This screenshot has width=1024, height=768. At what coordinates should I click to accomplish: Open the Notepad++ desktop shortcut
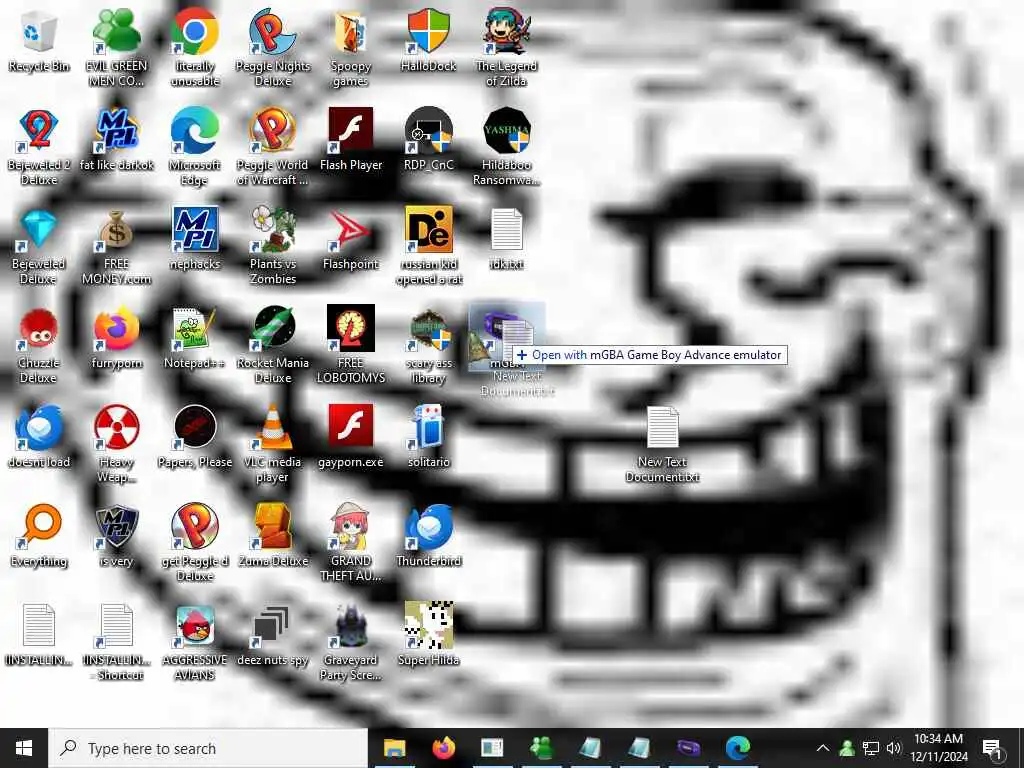tap(195, 329)
